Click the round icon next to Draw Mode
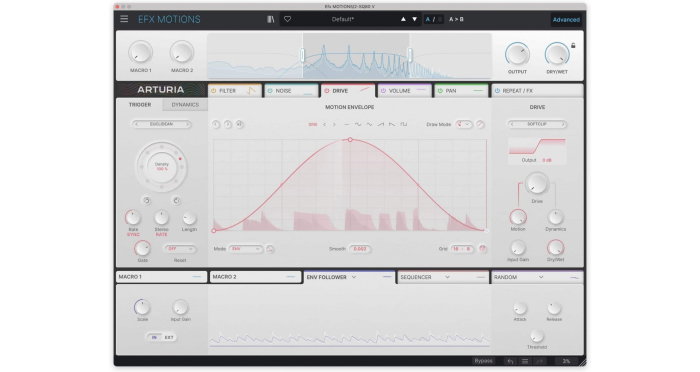This screenshot has height=372, width=700. click(480, 124)
